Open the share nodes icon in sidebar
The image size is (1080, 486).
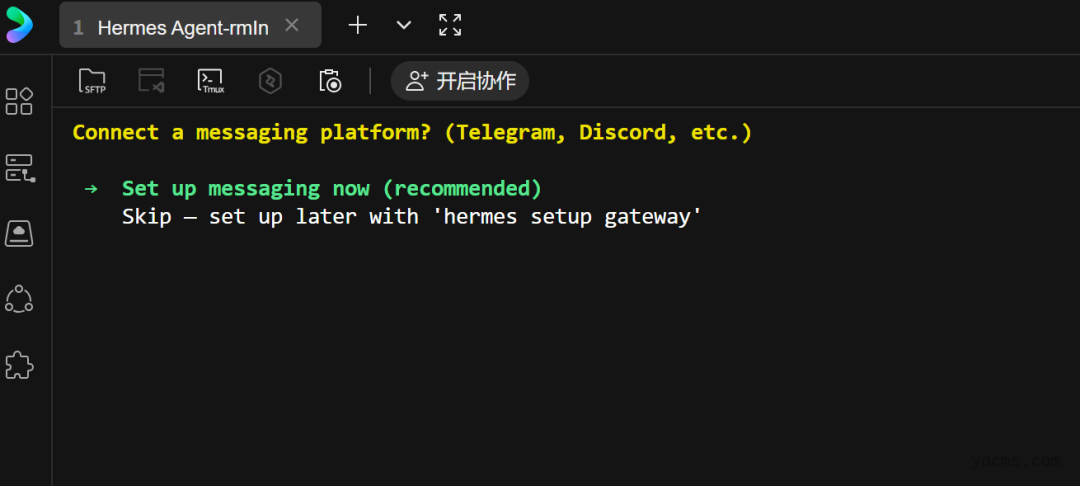coord(19,299)
